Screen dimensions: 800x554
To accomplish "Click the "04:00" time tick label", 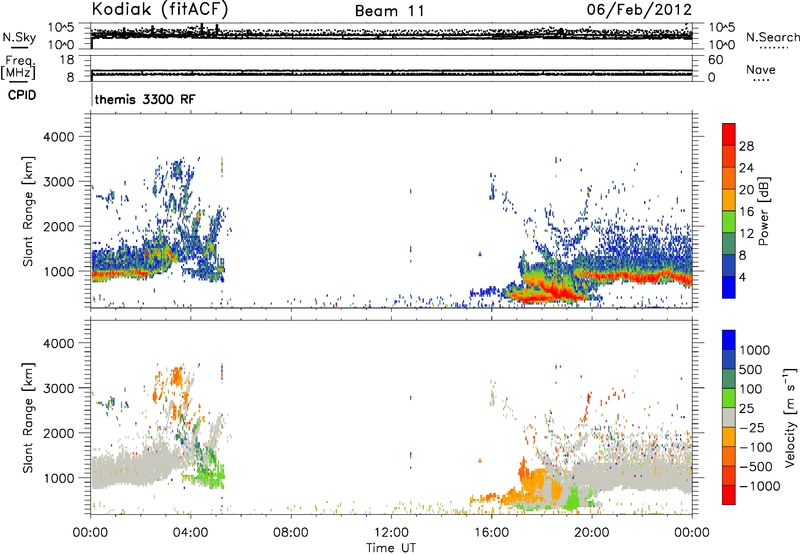I will pos(190,533).
